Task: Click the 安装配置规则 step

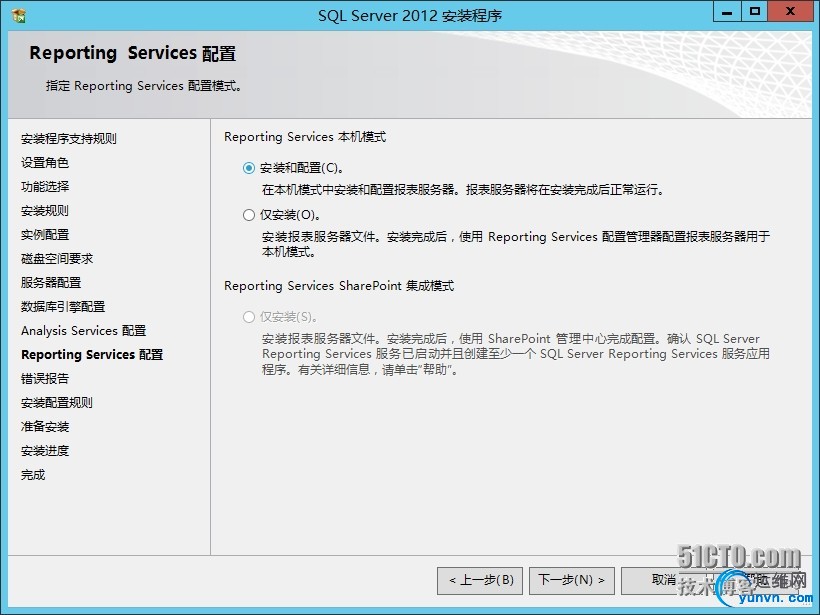Action: [57, 403]
